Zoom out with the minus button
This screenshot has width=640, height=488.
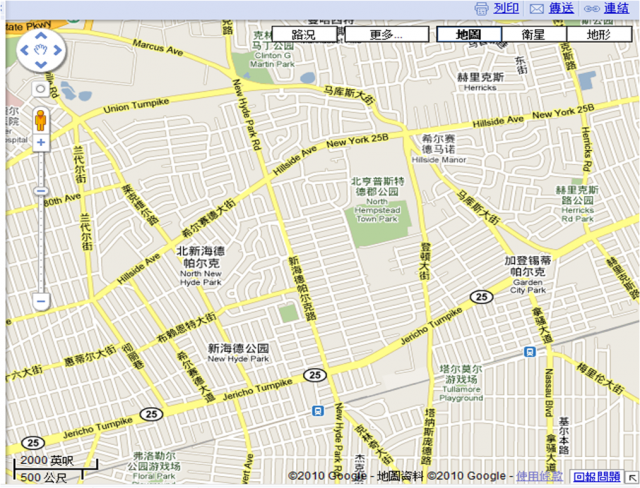pyautogui.click(x=41, y=302)
